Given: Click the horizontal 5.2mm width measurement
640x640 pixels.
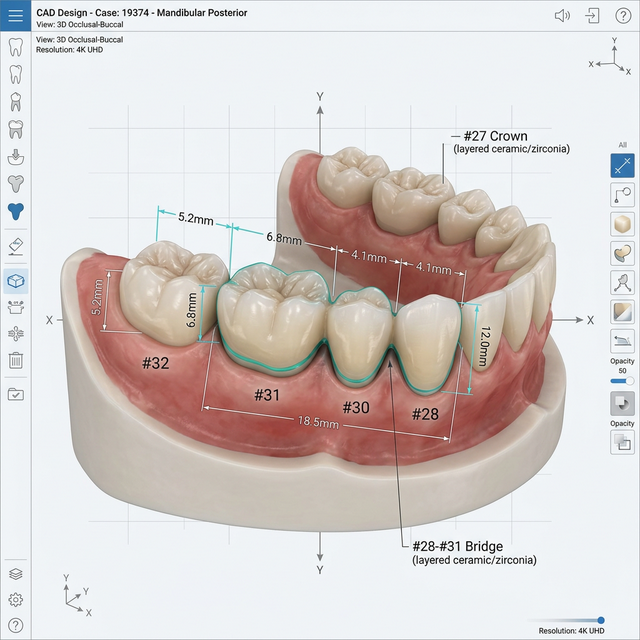Looking at the screenshot, I should (196, 218).
